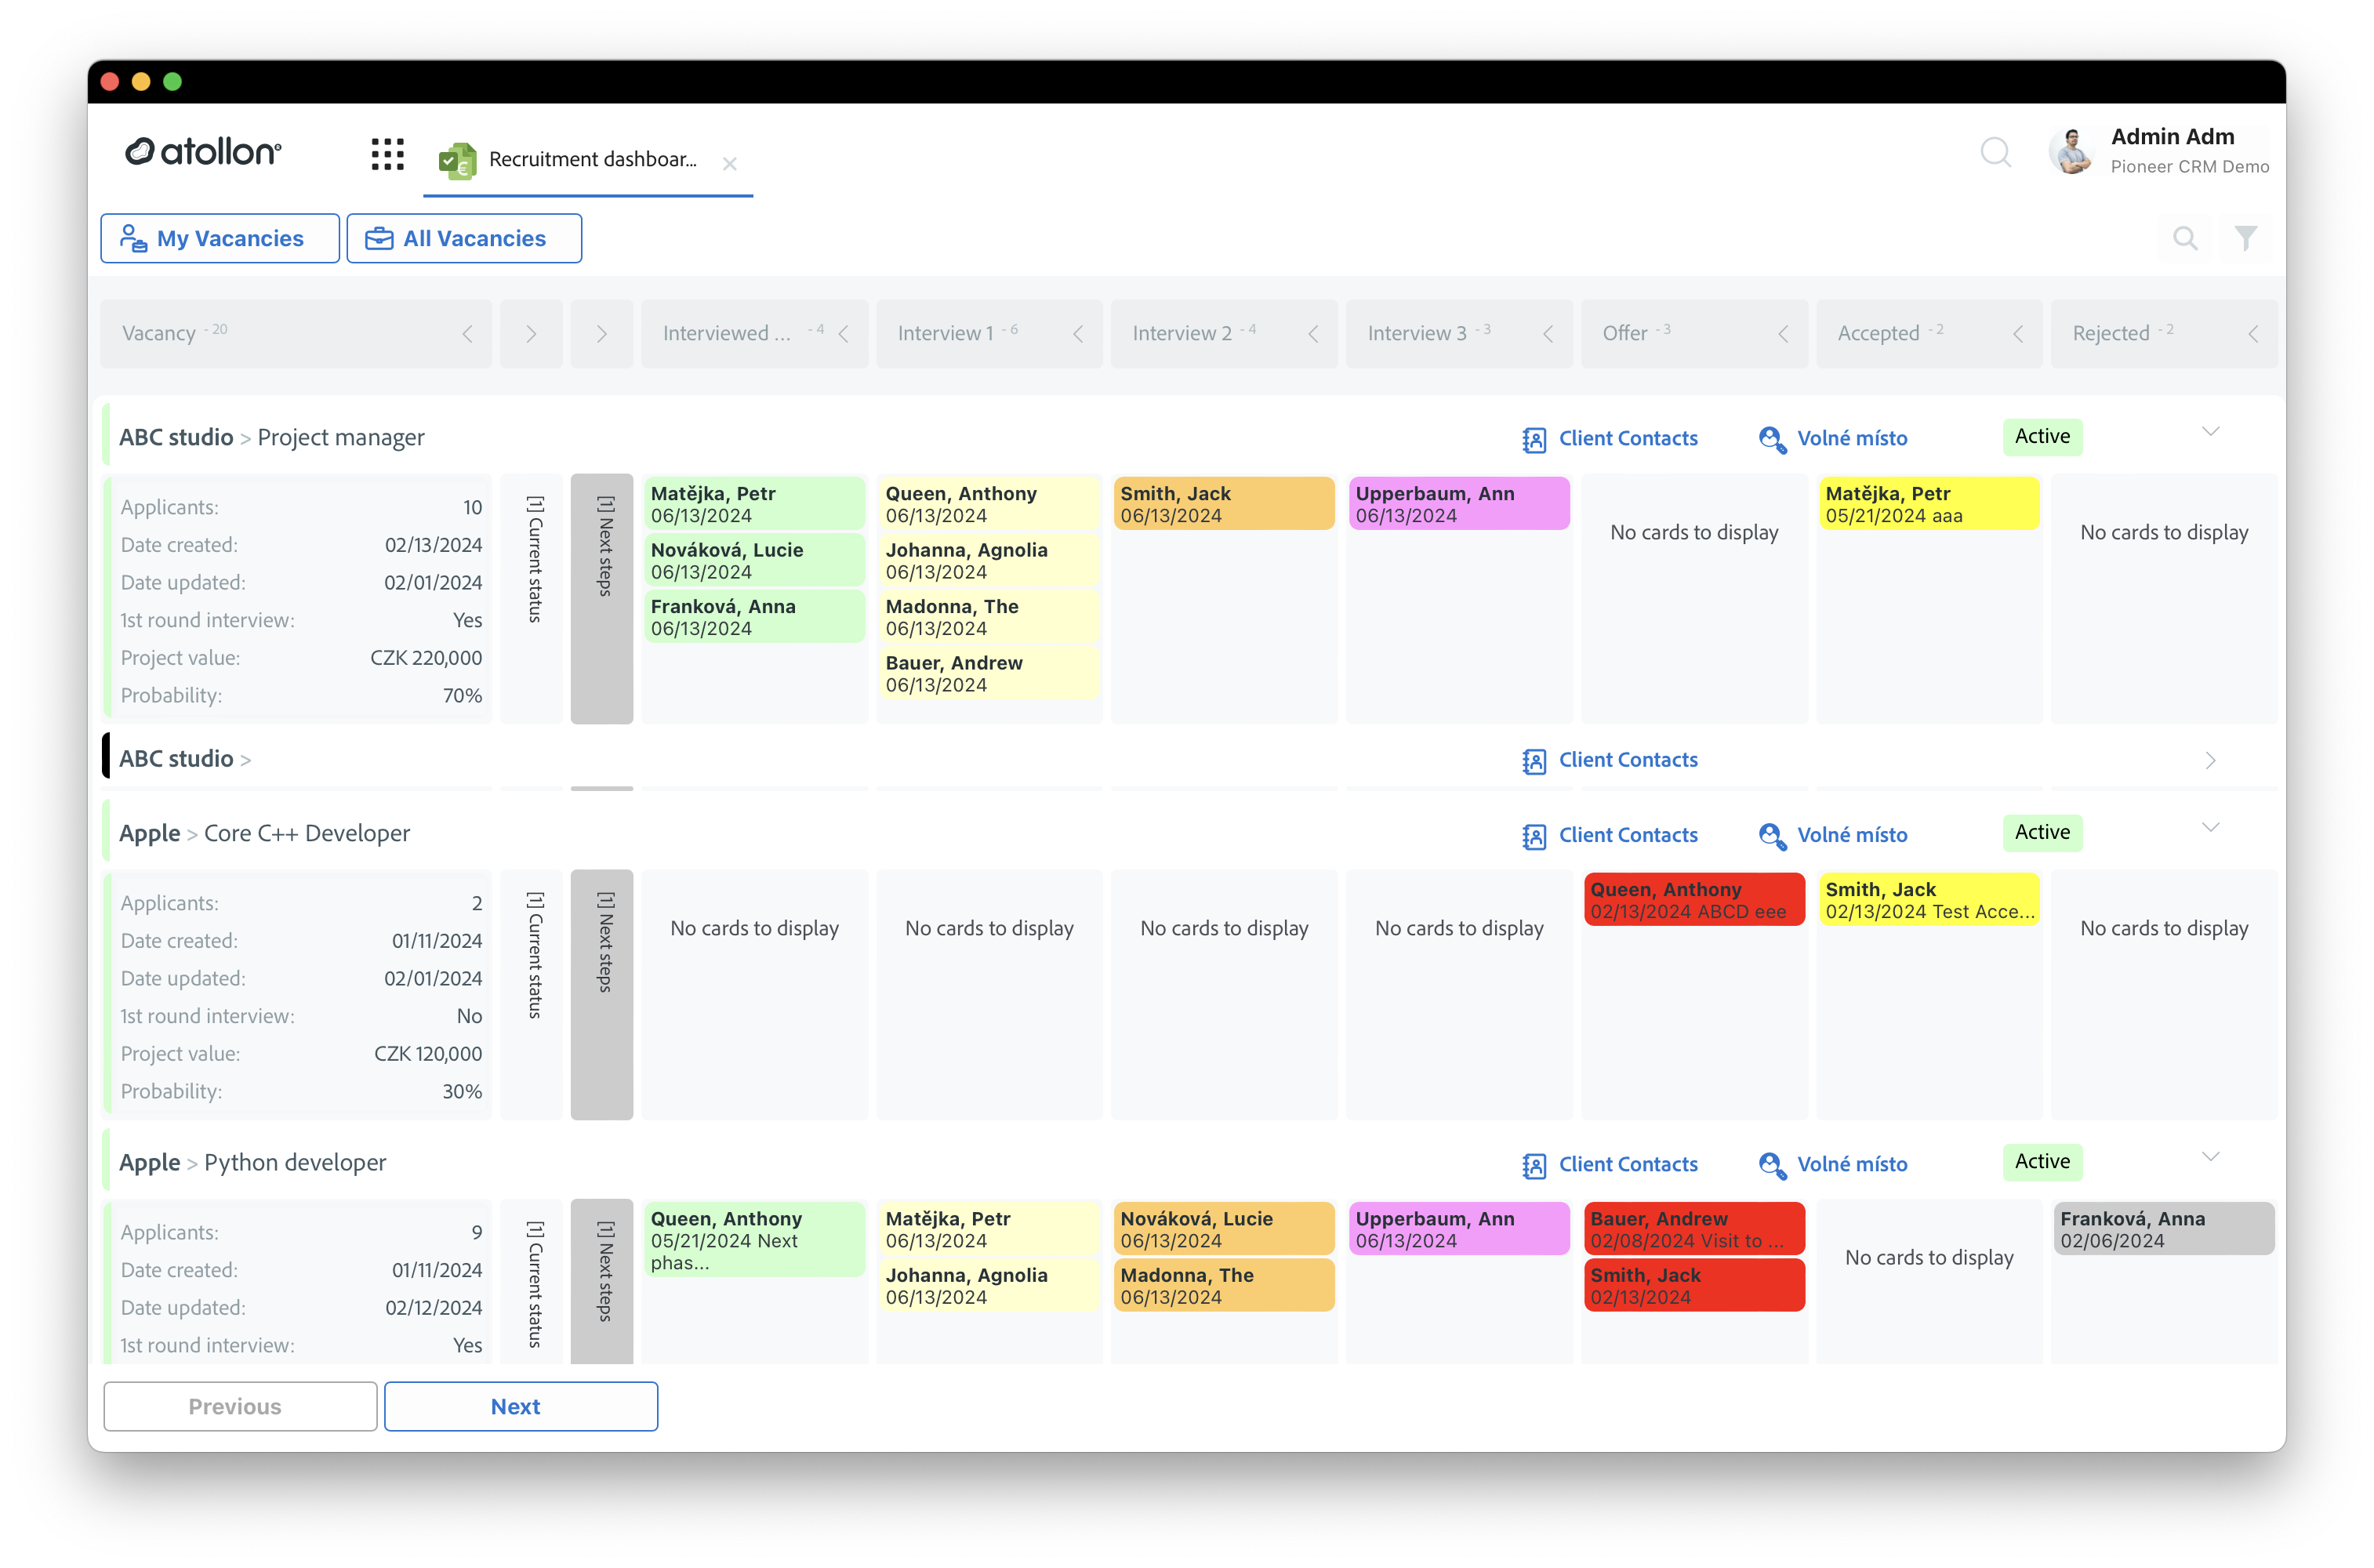Click the small search icon next to the filter

tap(2185, 238)
